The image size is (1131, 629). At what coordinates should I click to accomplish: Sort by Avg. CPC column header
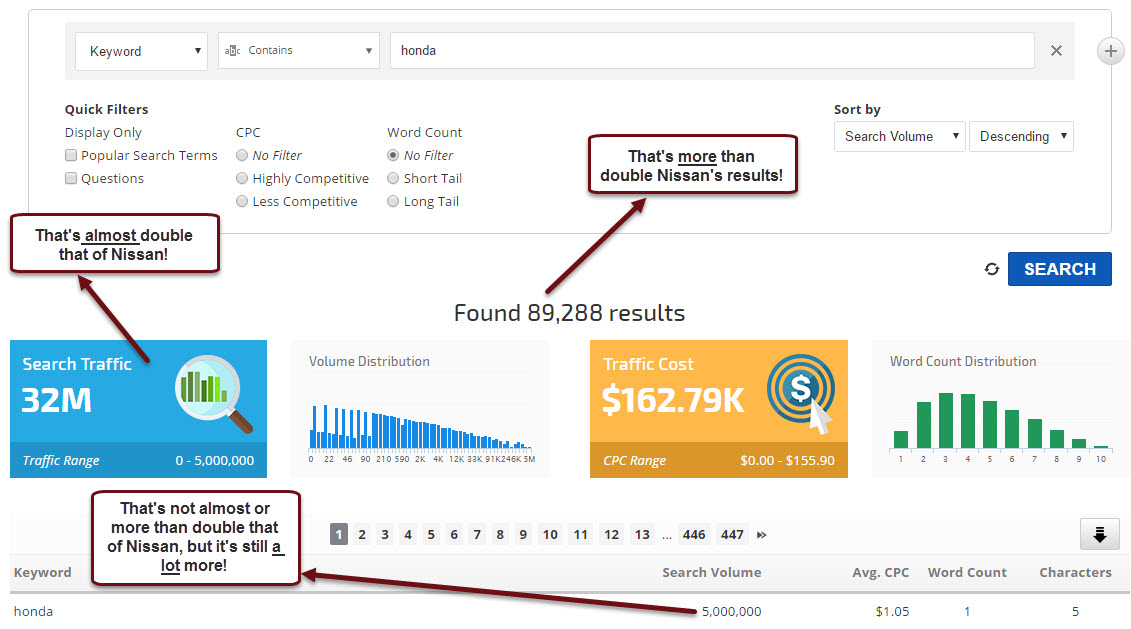coord(881,572)
